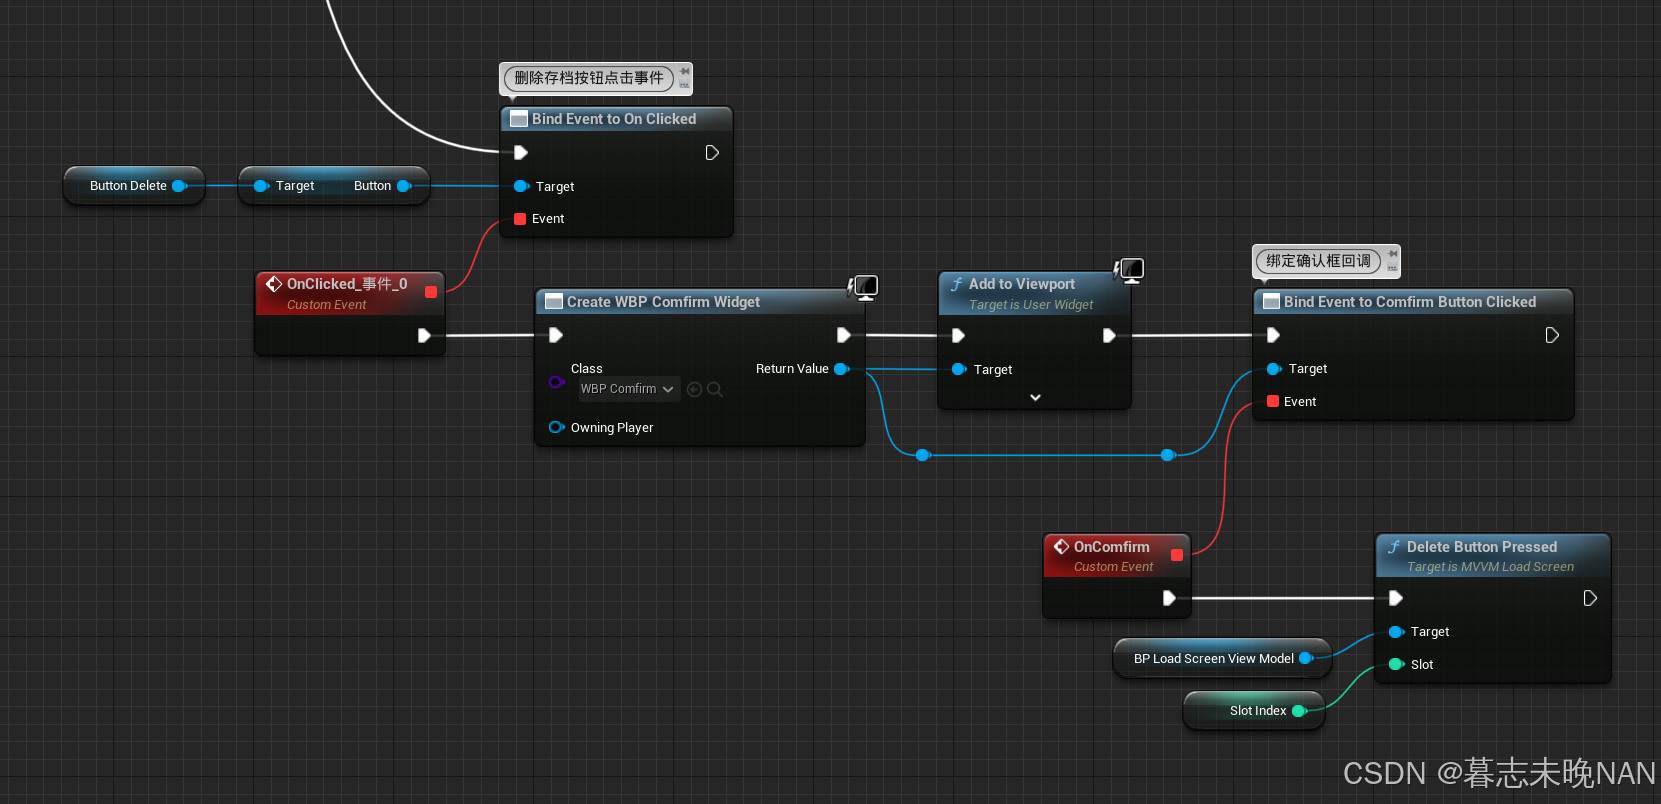Select the Create WBP Comfirm Widget node title

pos(663,302)
